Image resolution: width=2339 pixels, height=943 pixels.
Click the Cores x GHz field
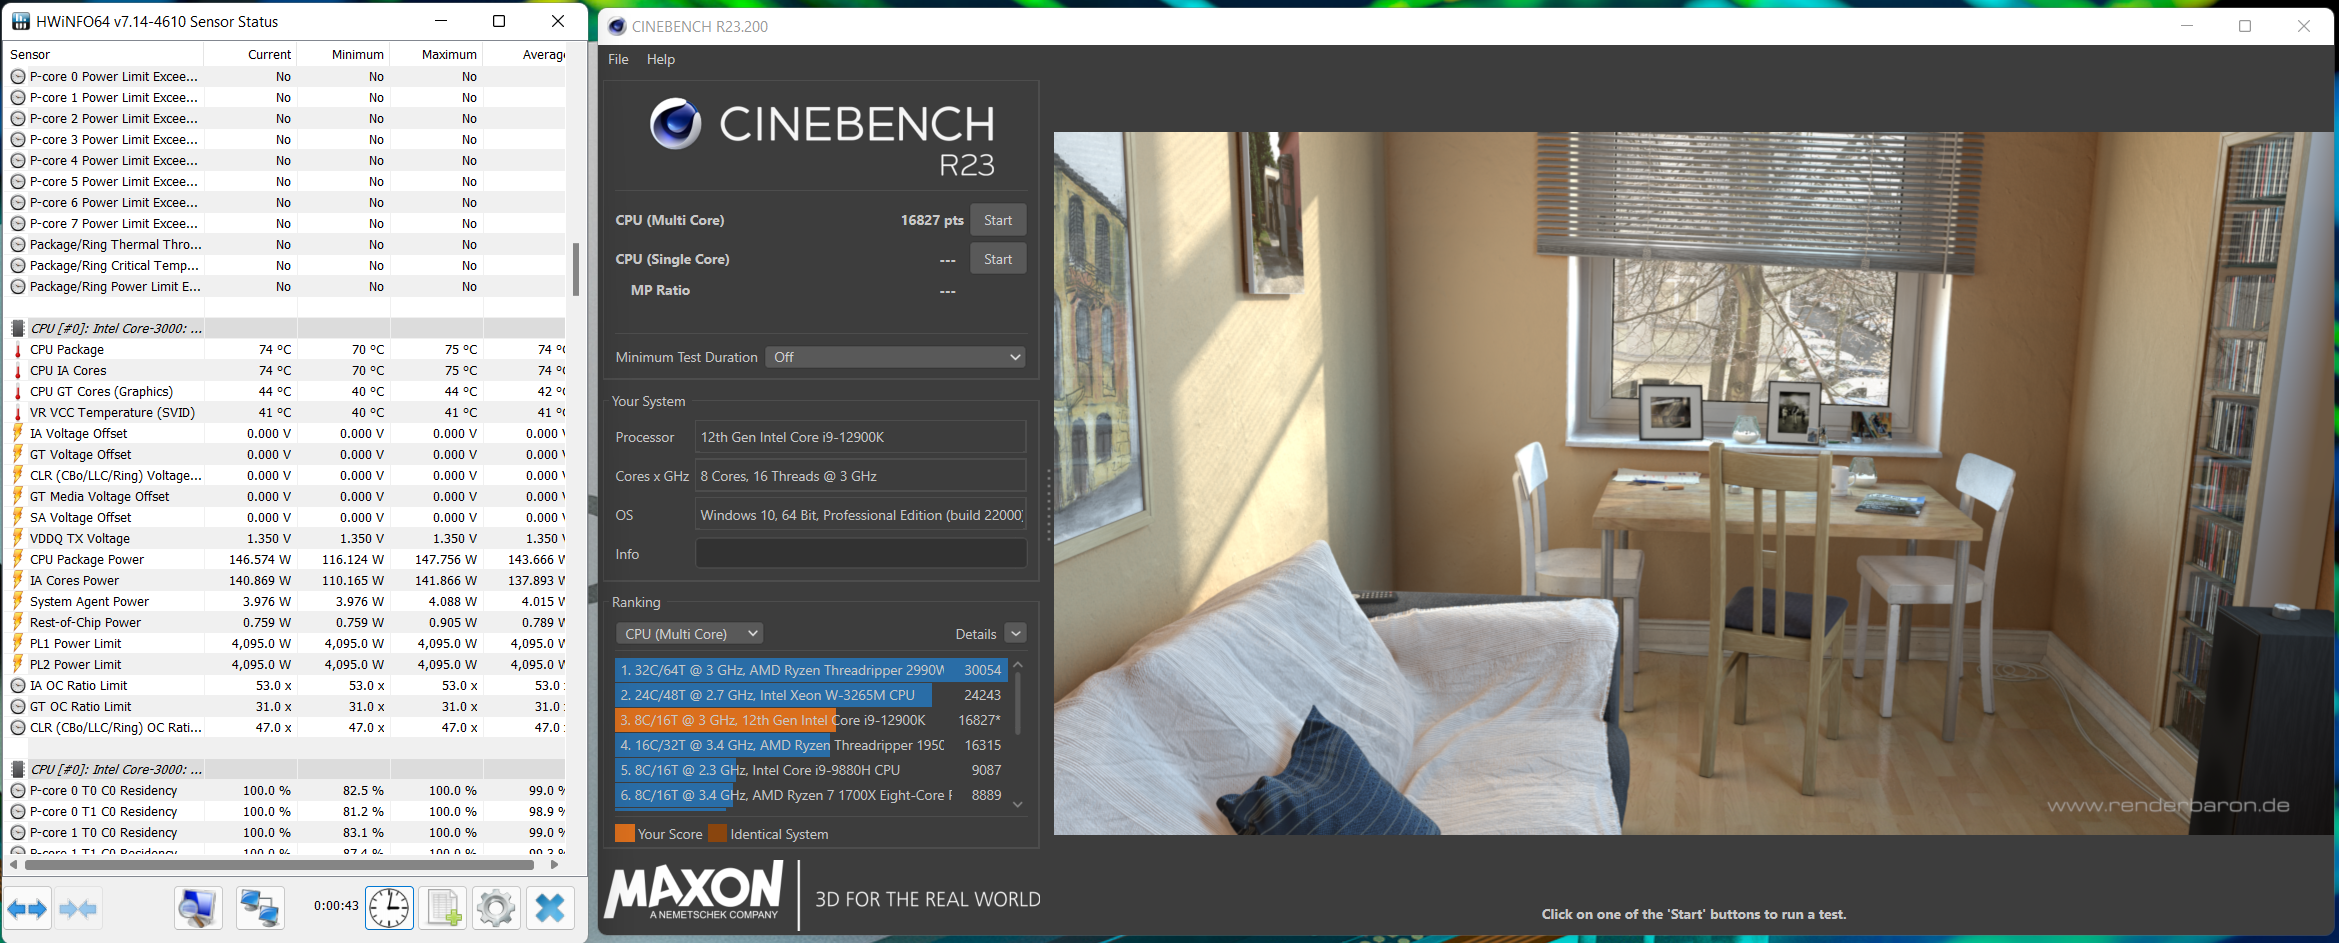tap(861, 476)
